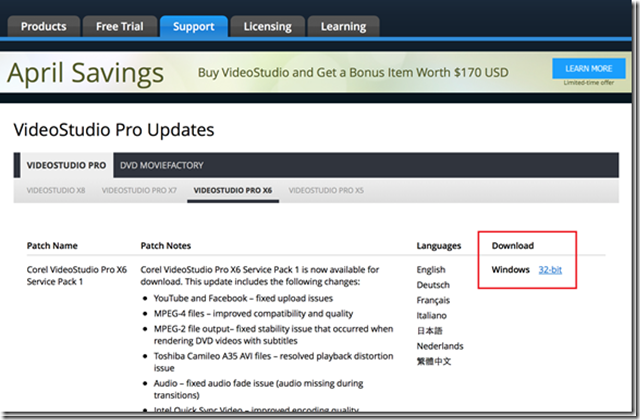The image size is (640, 420).
Task: Click the Toshiba Camileo A35 AVI bullet
Action: pyautogui.click(x=273, y=362)
